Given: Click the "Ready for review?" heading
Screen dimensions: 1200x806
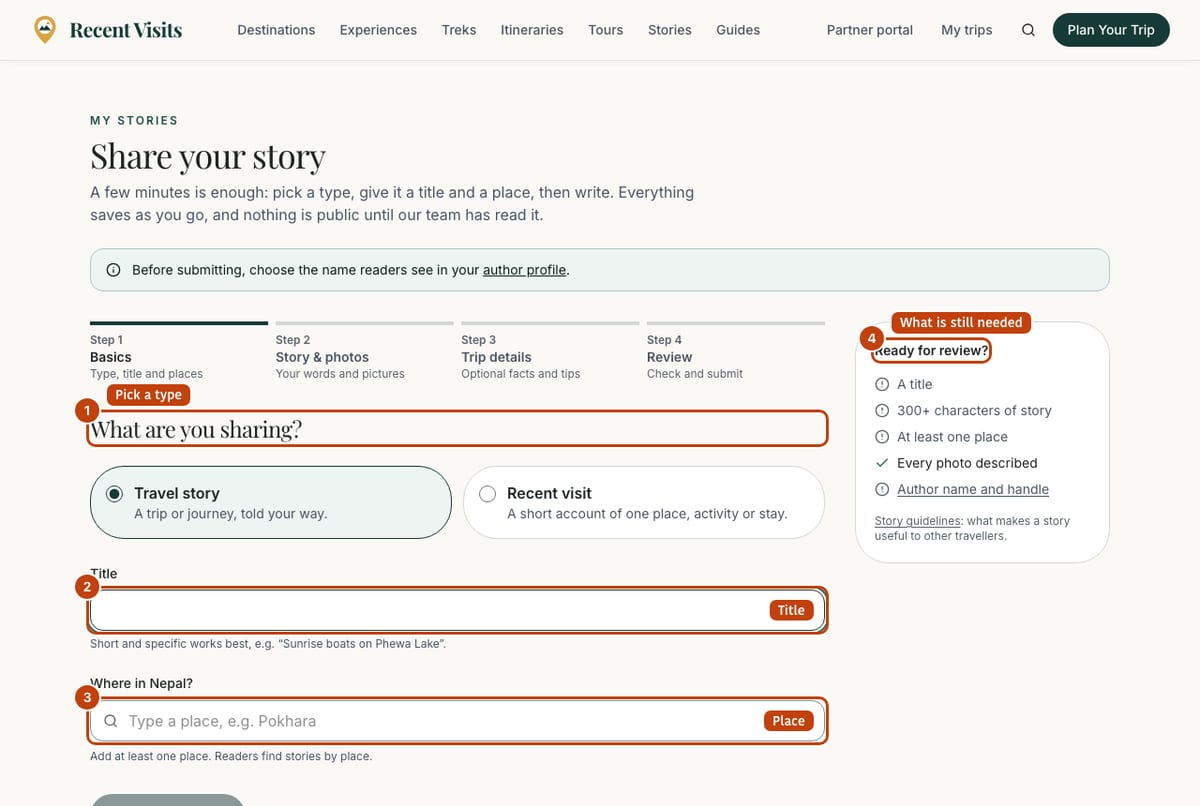Looking at the screenshot, I should coord(931,351).
